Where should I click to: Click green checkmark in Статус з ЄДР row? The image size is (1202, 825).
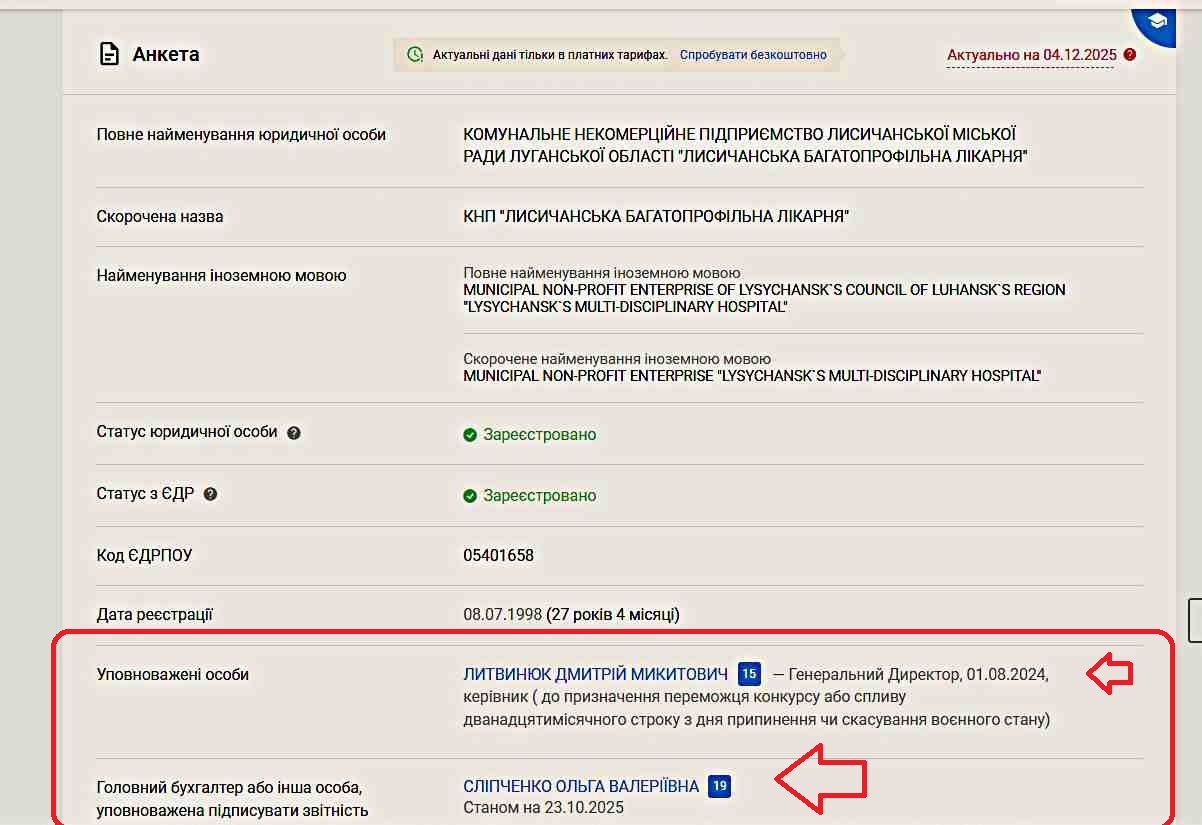coord(470,496)
